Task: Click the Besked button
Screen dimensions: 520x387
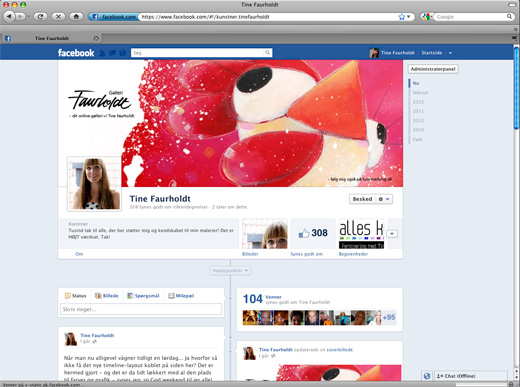Action: pos(362,199)
